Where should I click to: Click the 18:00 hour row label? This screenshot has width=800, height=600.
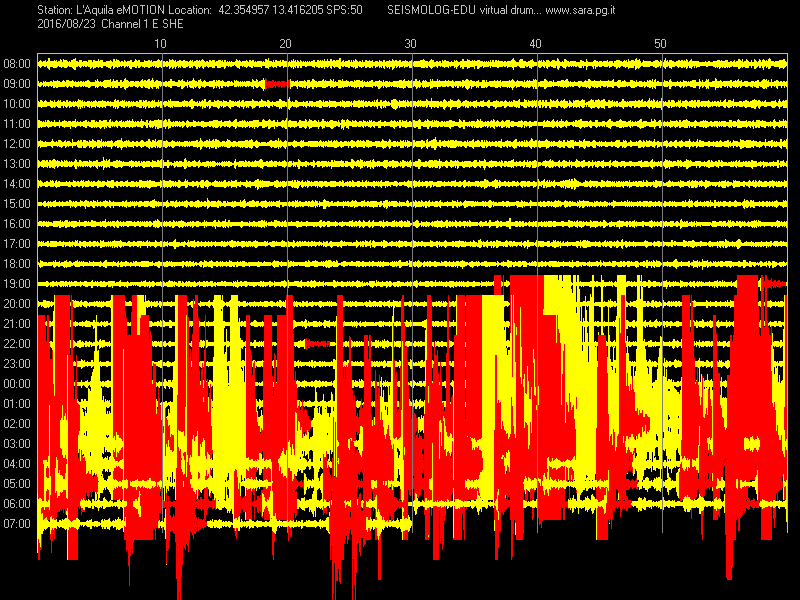17,264
